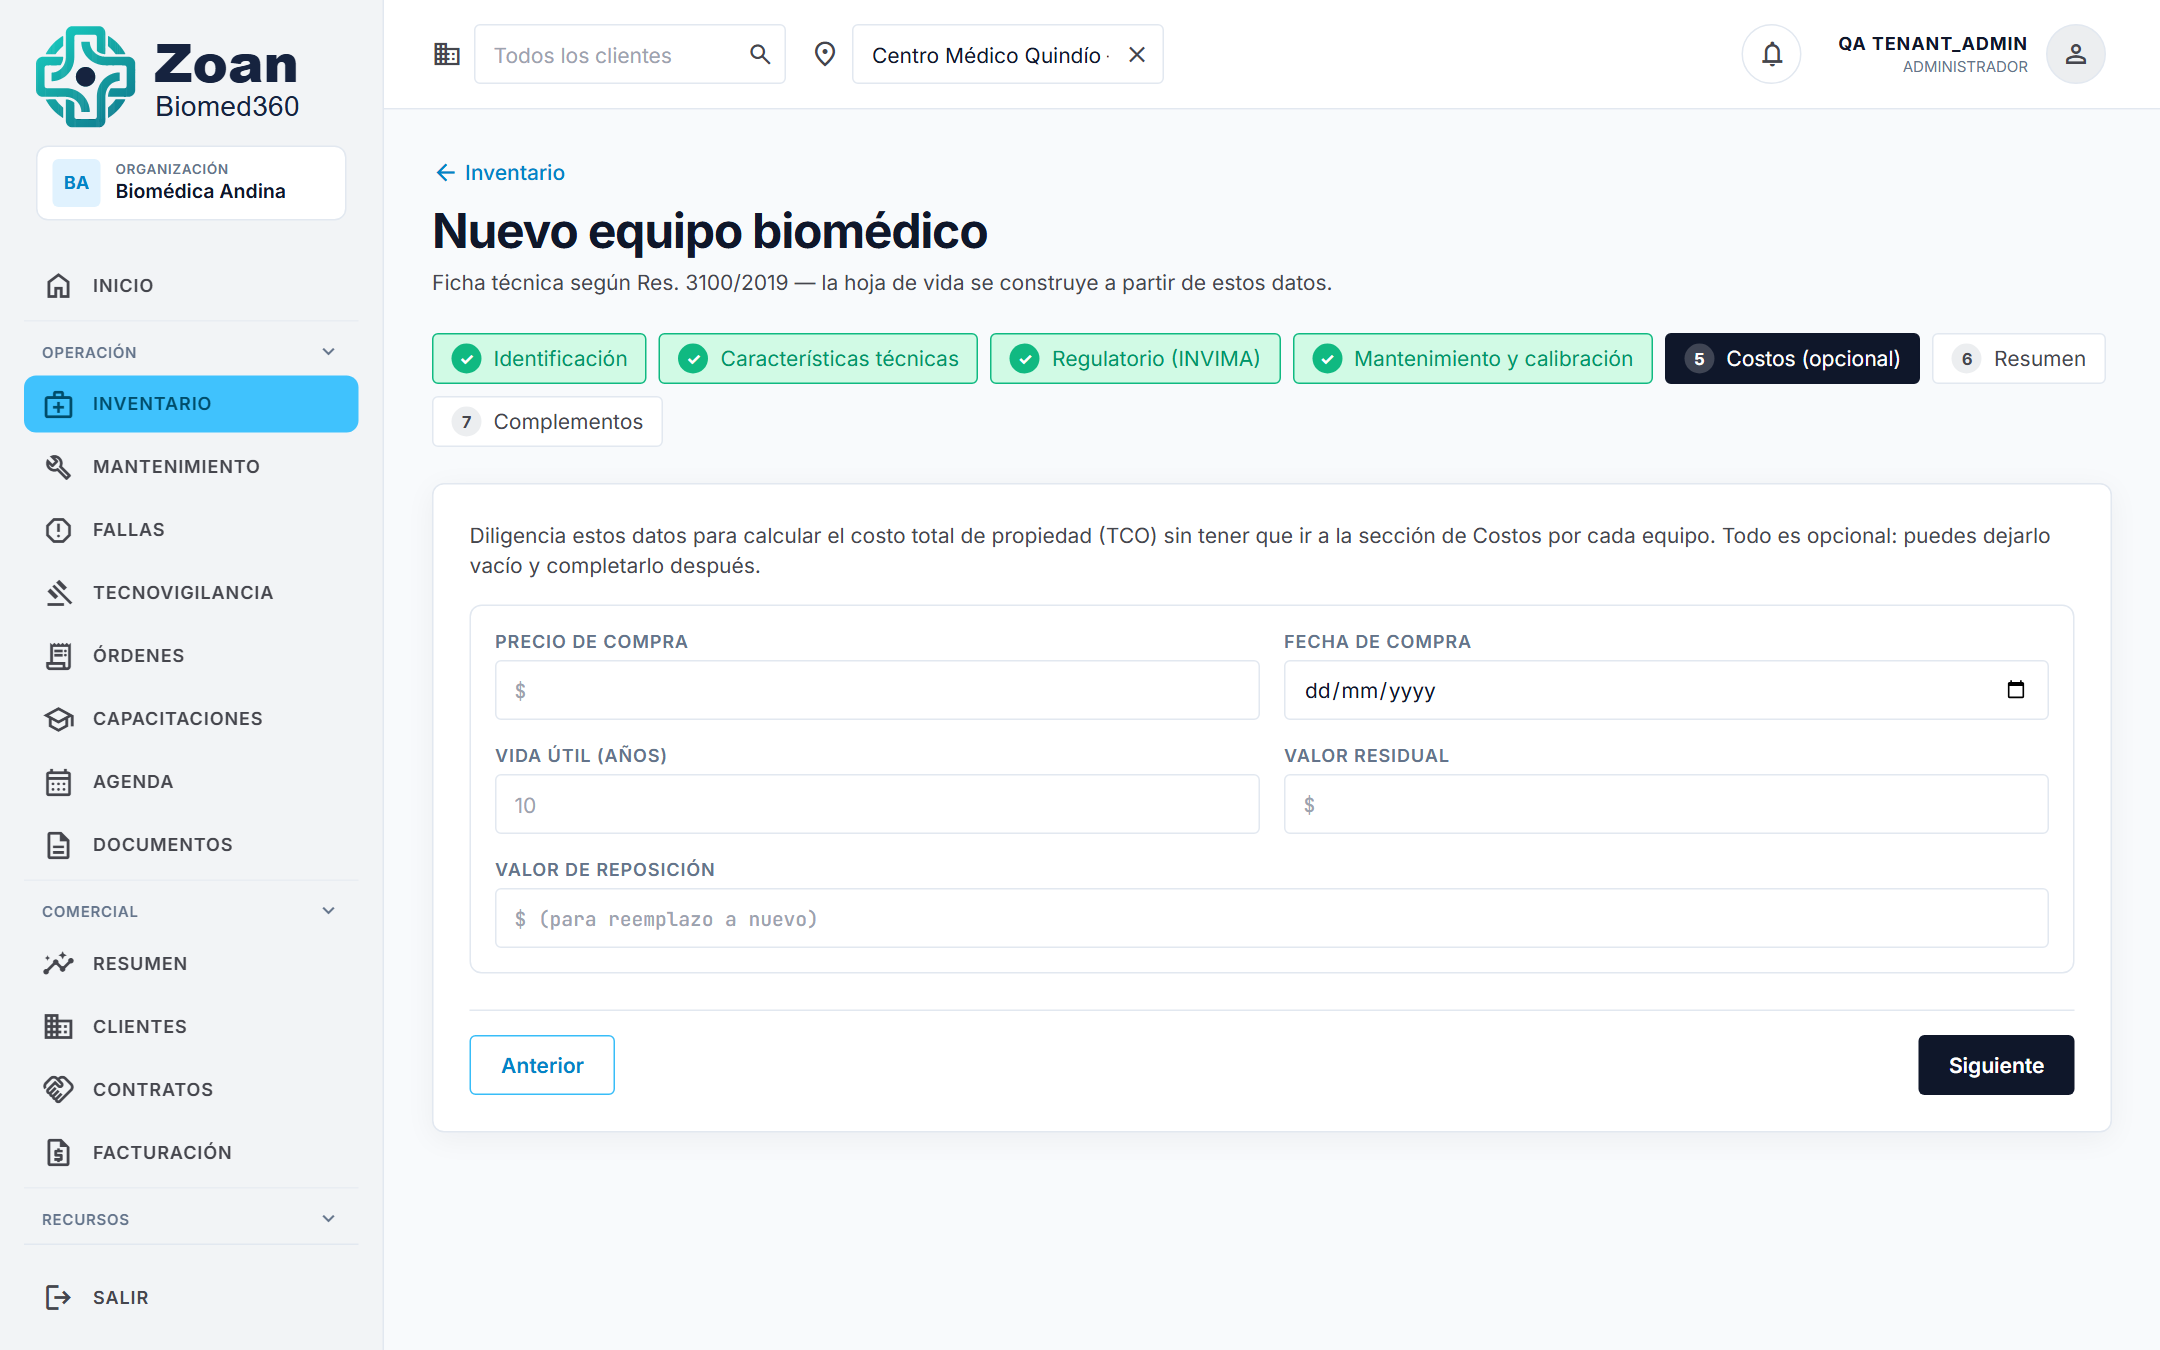The image size is (2160, 1350).
Task: Click the Capacitaciones graduation cap icon
Action: pyautogui.click(x=59, y=719)
